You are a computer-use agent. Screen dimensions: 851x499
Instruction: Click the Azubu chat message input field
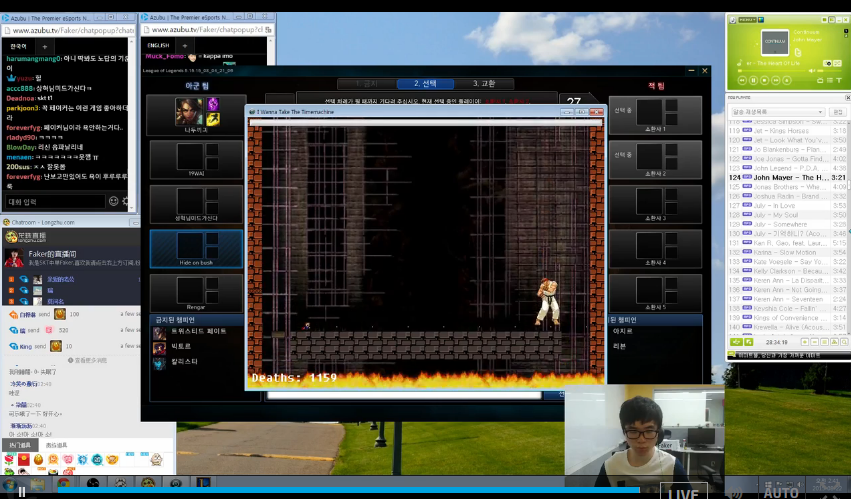click(54, 201)
